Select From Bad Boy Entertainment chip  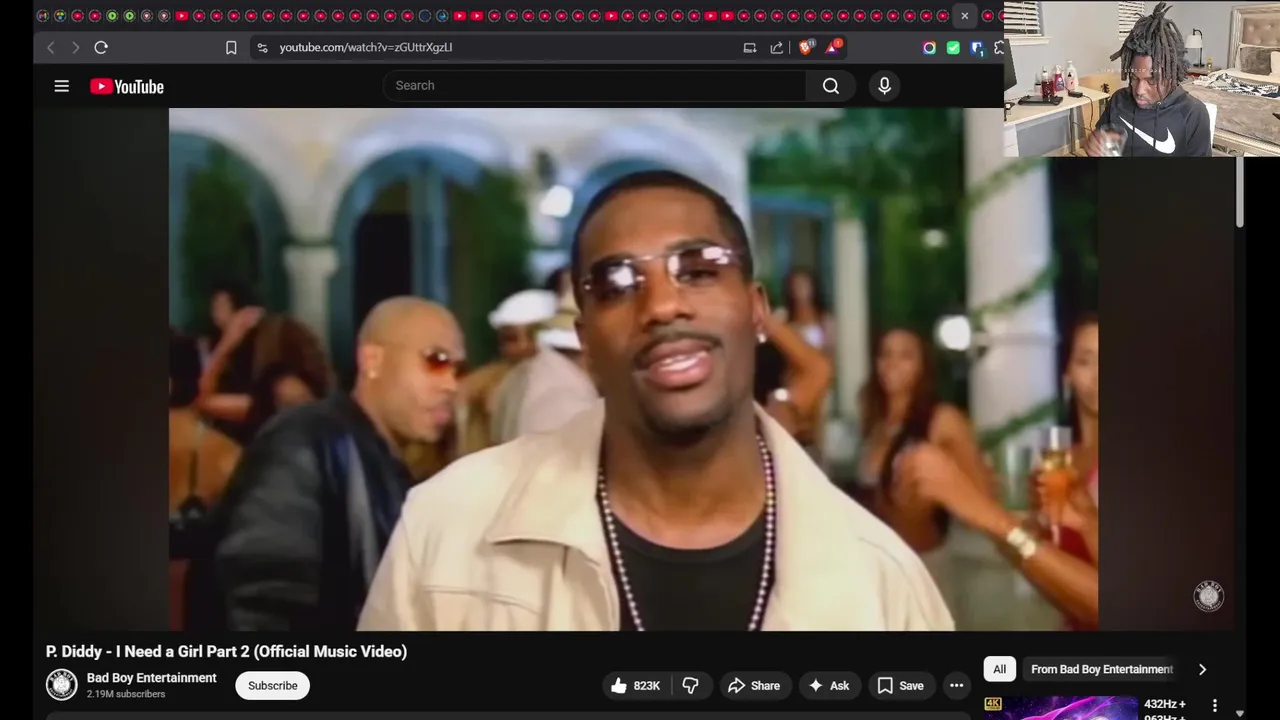(x=1102, y=669)
